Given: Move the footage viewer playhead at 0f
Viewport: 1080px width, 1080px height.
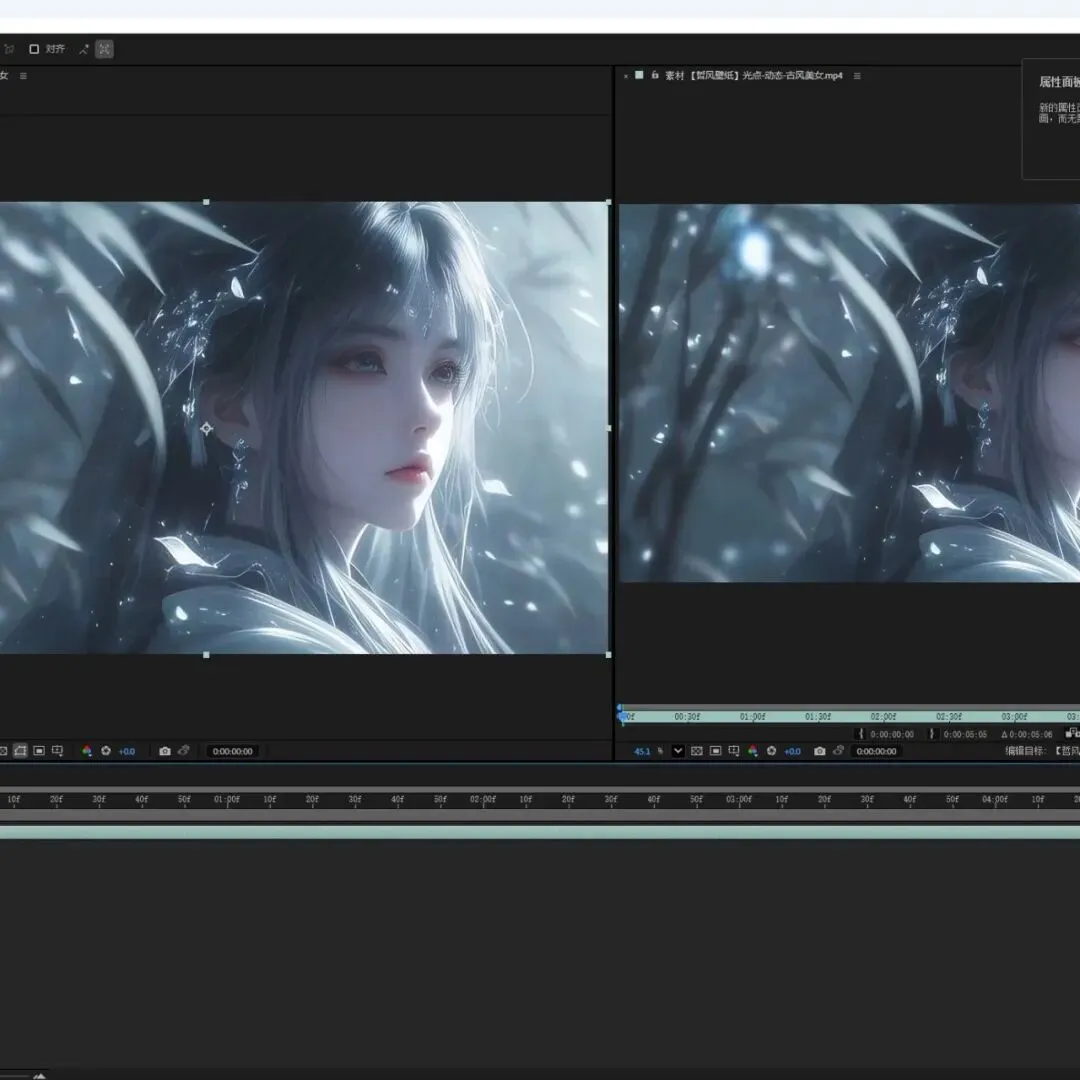Looking at the screenshot, I should click(622, 716).
